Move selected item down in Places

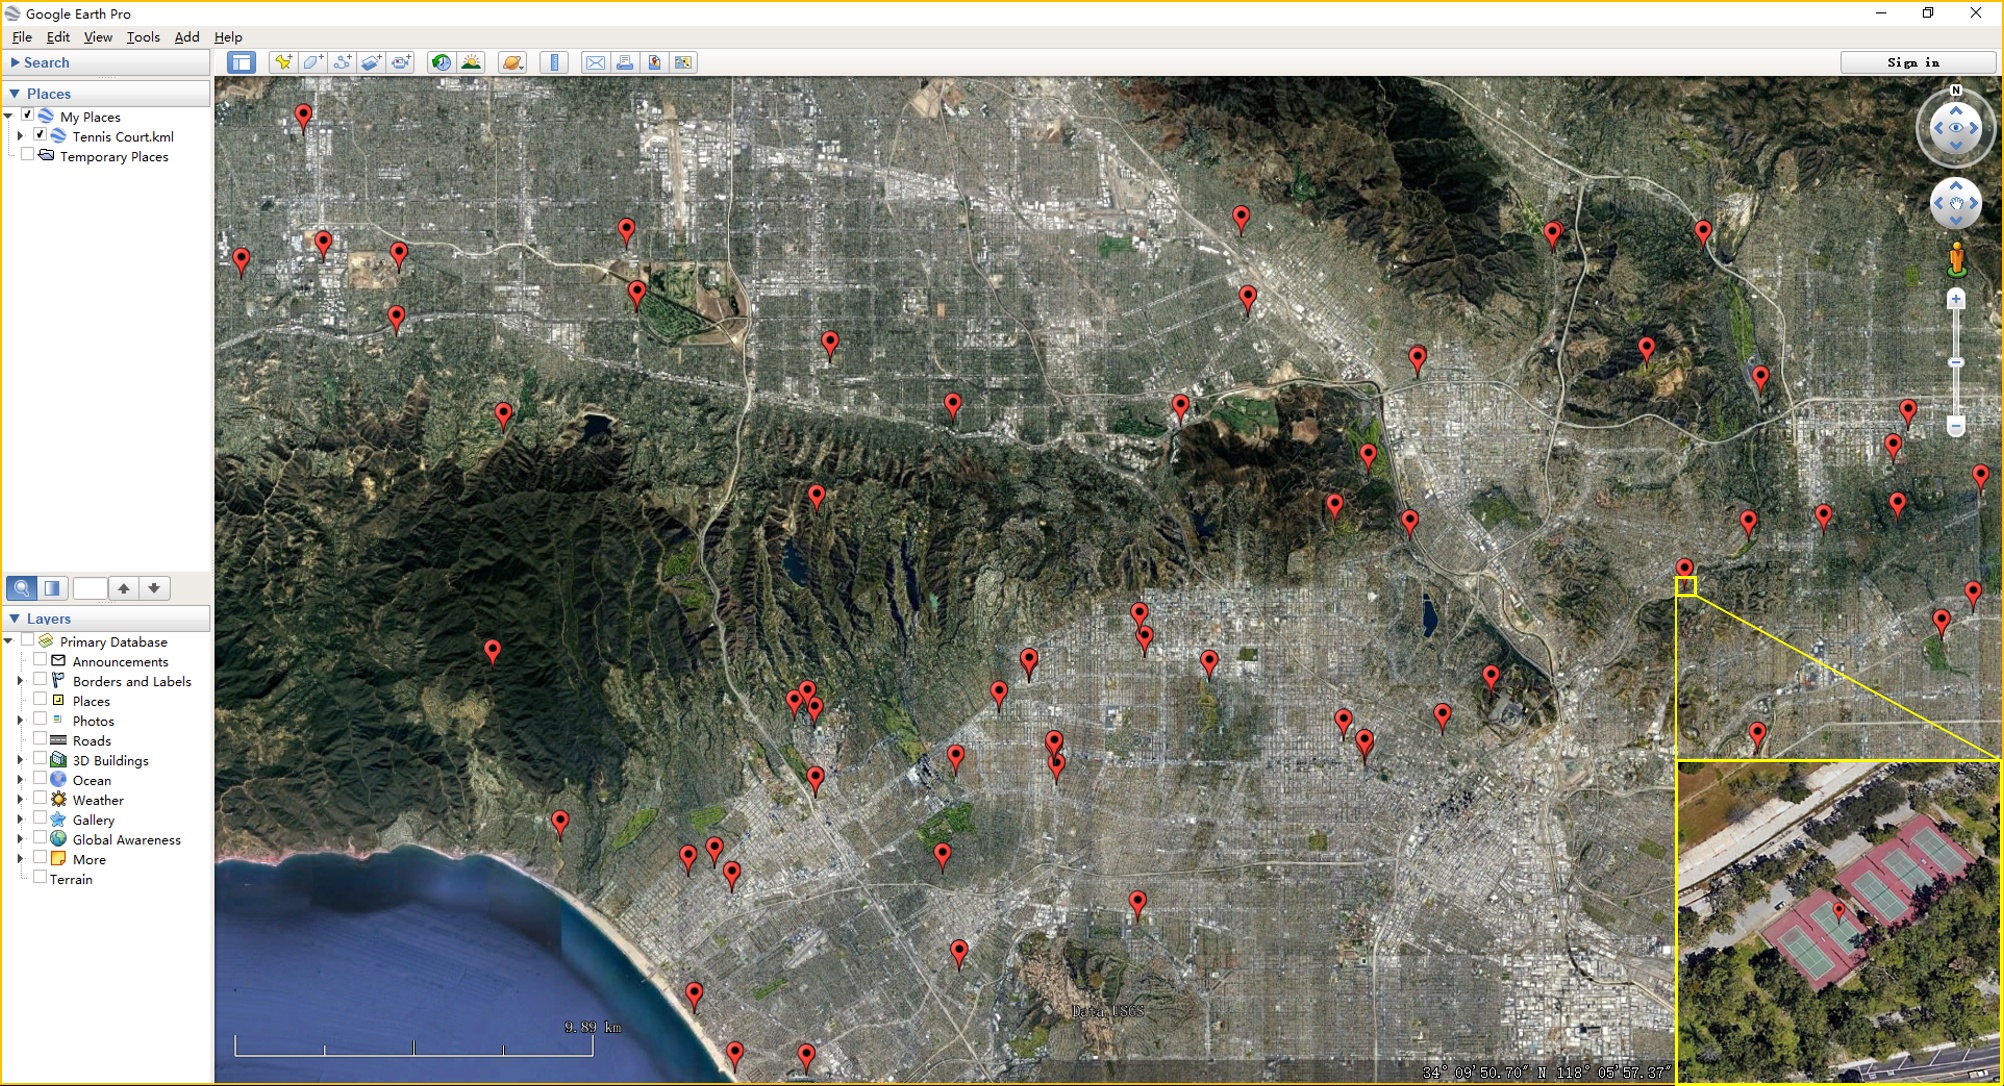[154, 588]
